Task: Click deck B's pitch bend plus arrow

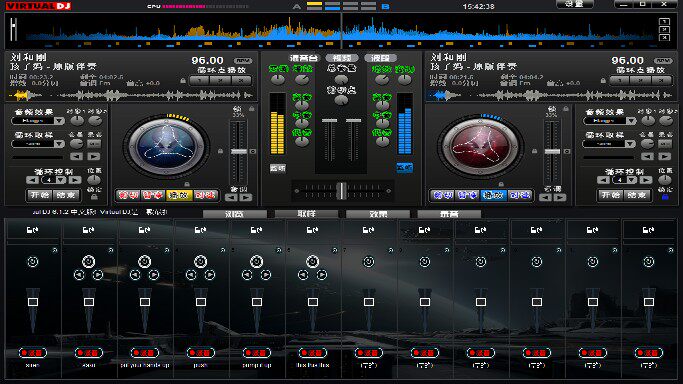Action: [x=561, y=198]
